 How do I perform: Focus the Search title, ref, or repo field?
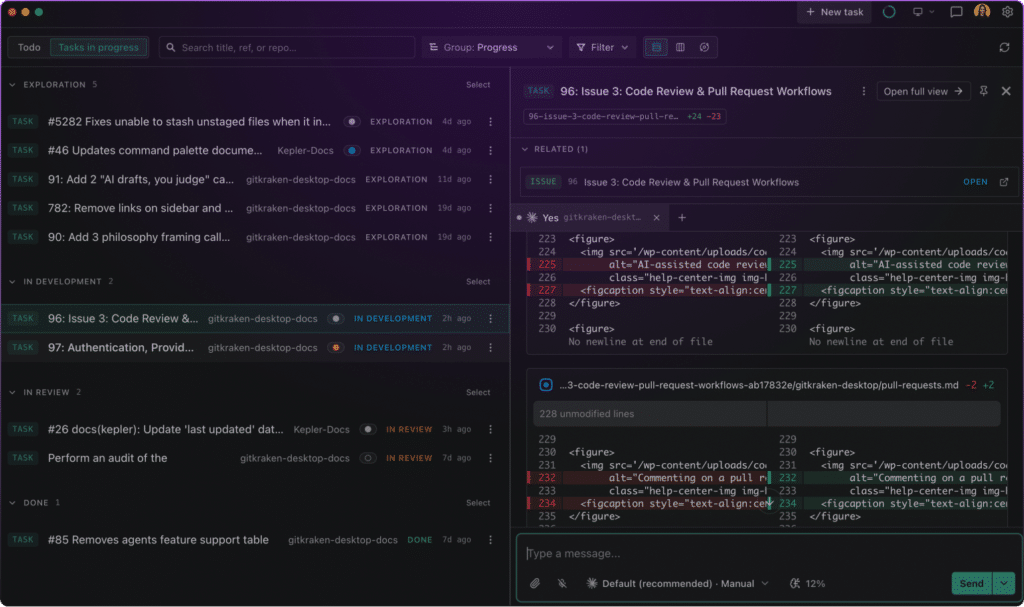coord(287,47)
